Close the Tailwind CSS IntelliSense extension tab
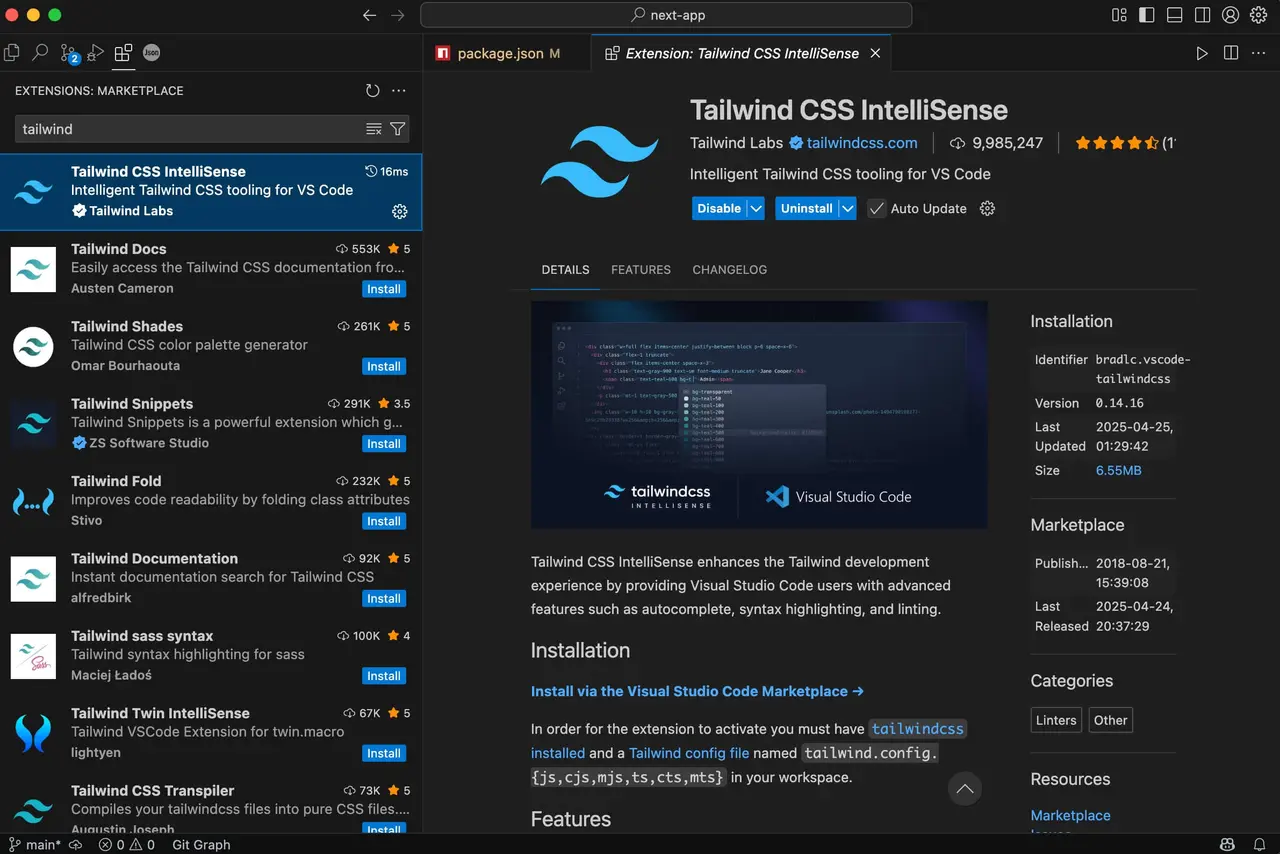Viewport: 1280px width, 854px height. pyautogui.click(x=875, y=54)
